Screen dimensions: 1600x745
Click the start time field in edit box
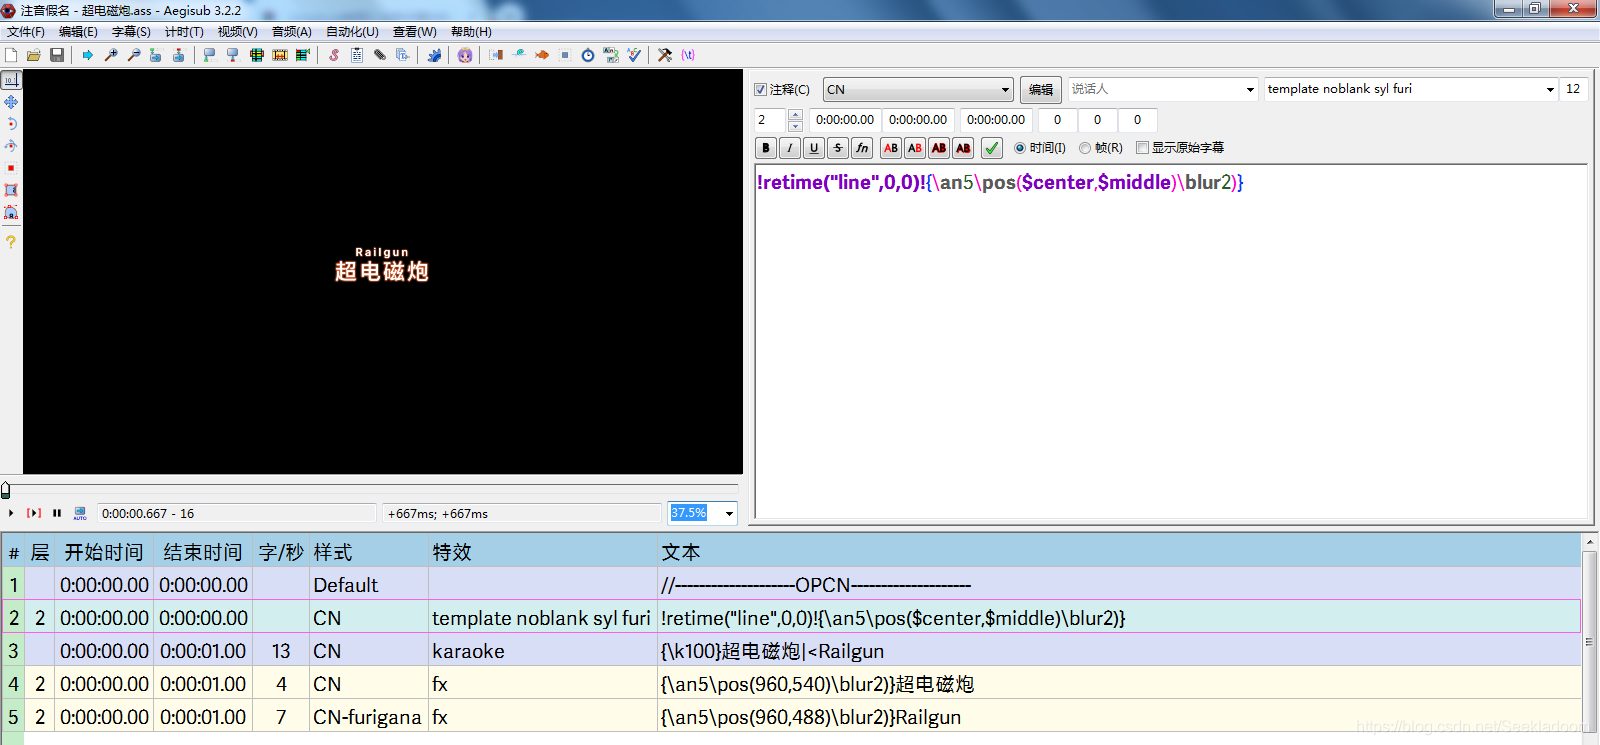click(x=845, y=120)
